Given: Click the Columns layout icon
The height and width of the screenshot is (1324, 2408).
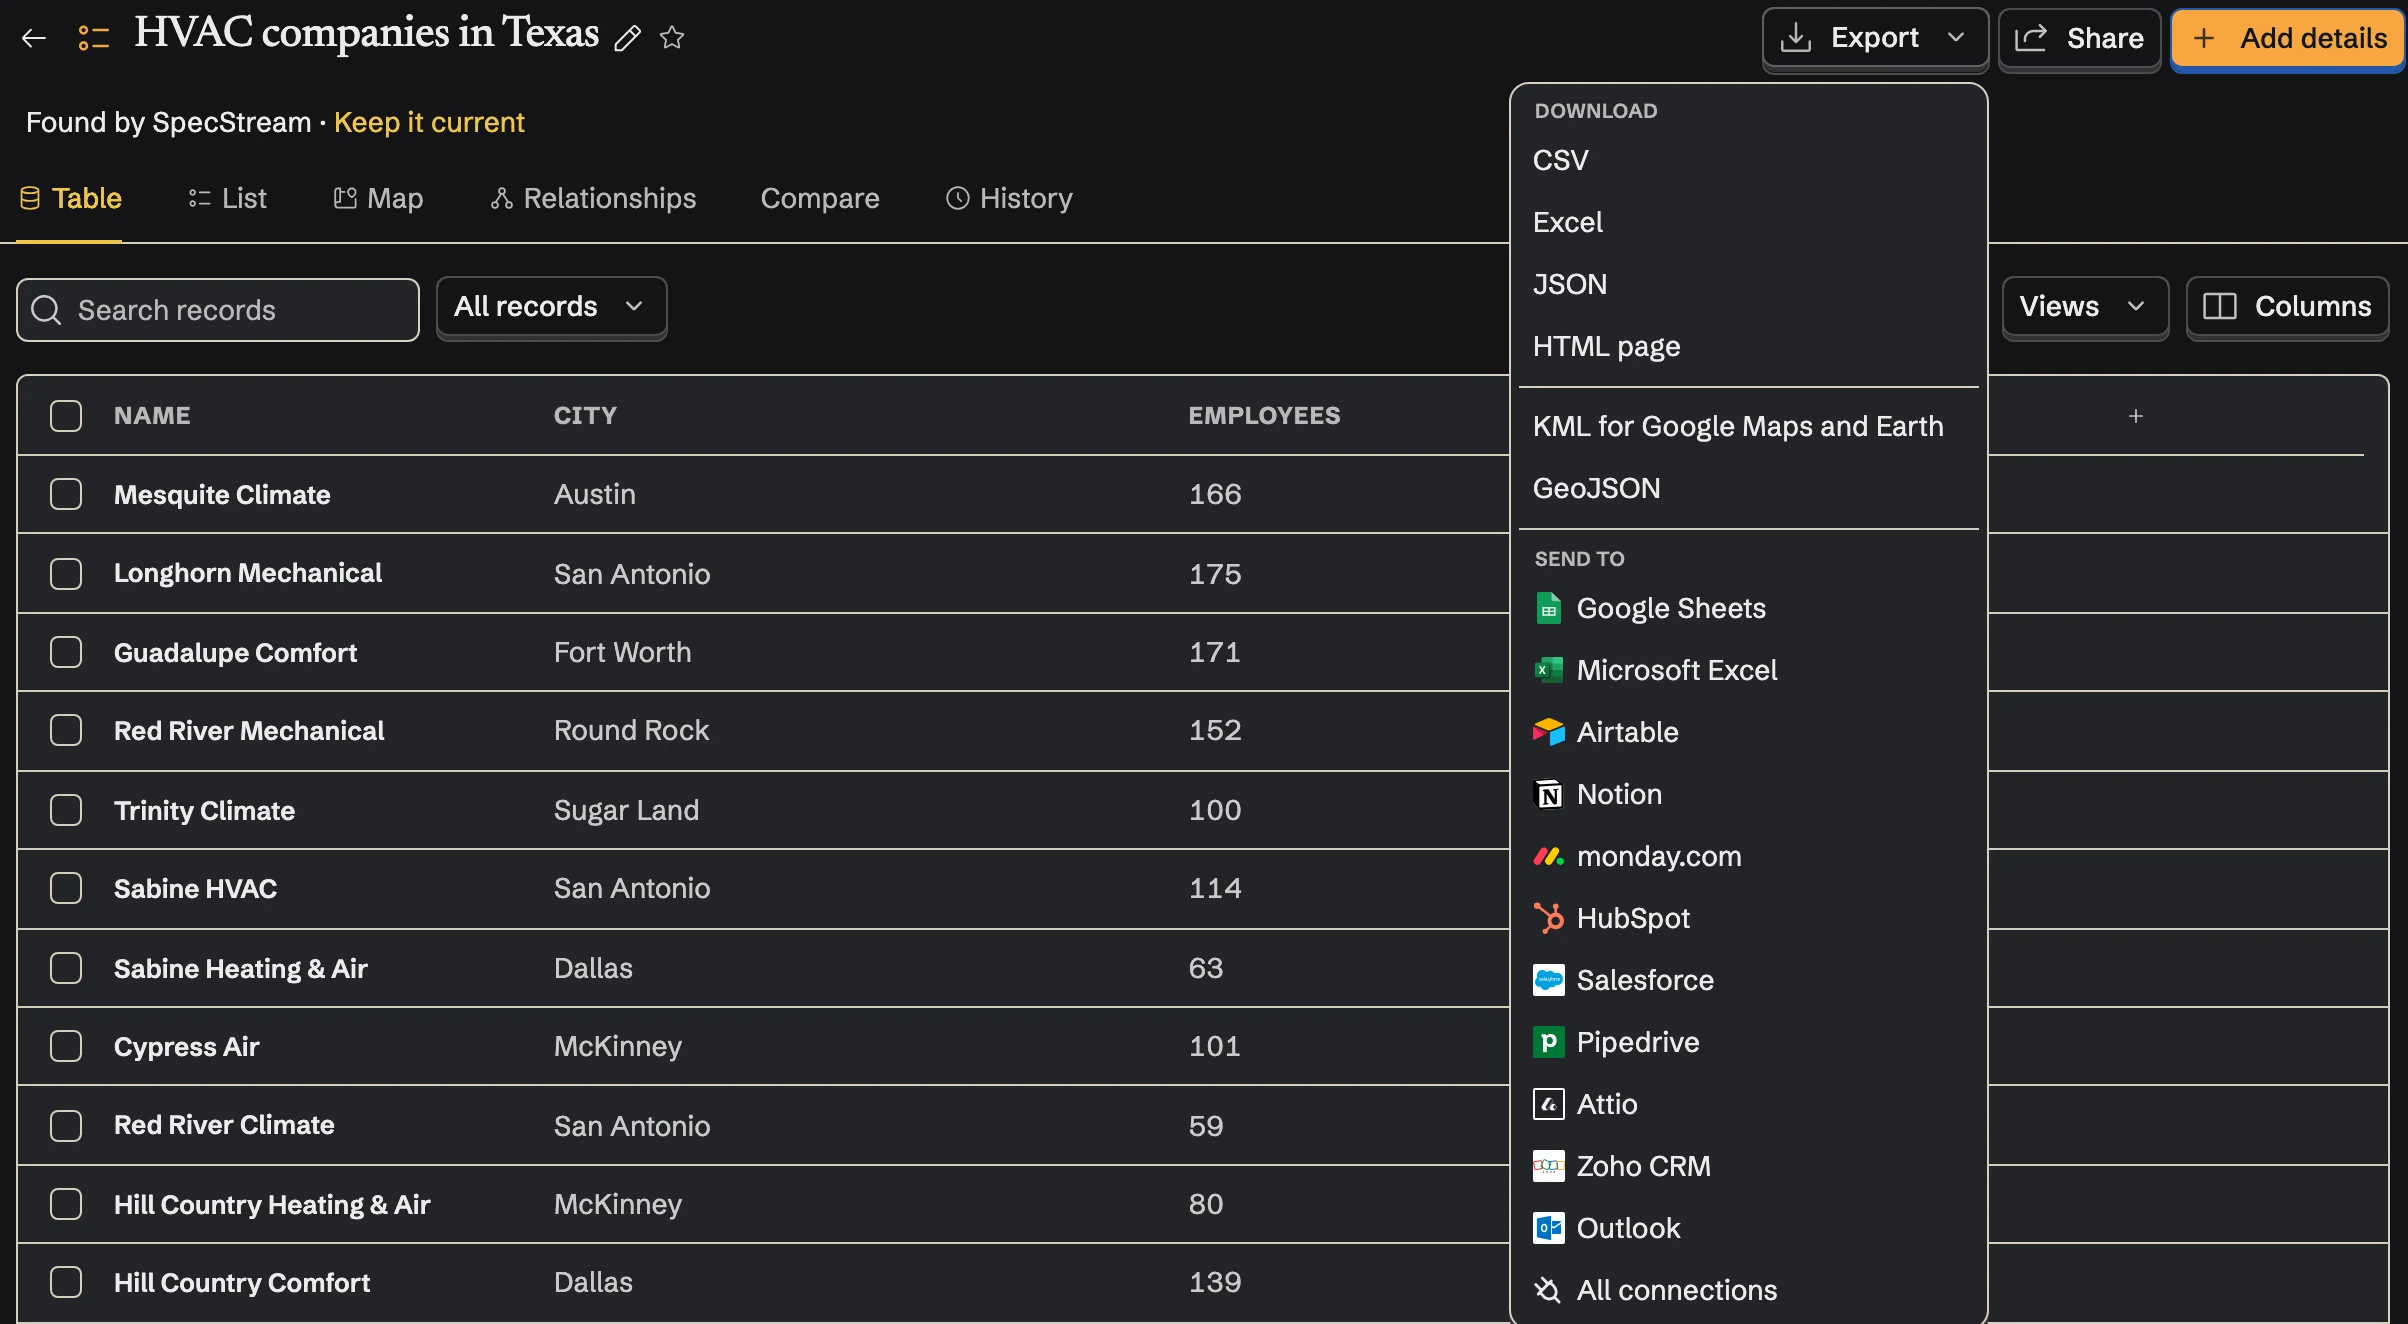Looking at the screenshot, I should [x=2220, y=306].
